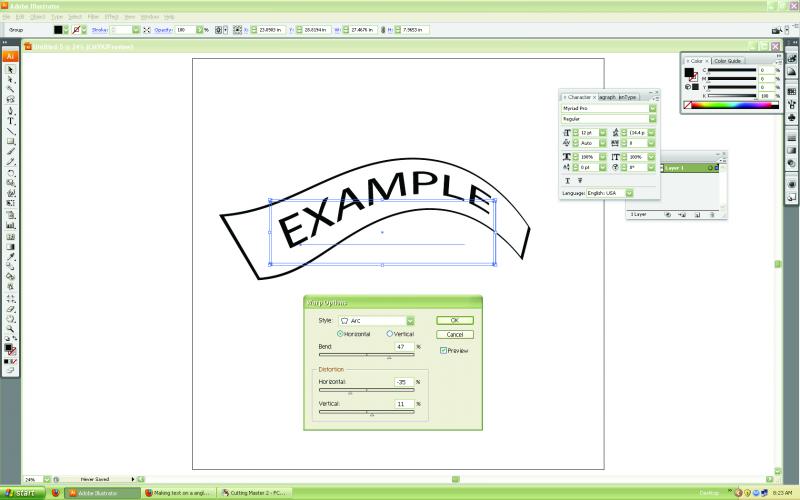Open the File menu
The image size is (800, 500).
(7, 17)
